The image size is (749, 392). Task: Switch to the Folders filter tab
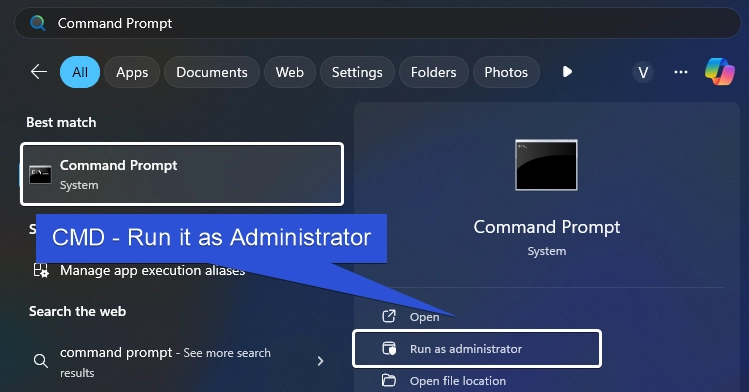coord(433,72)
